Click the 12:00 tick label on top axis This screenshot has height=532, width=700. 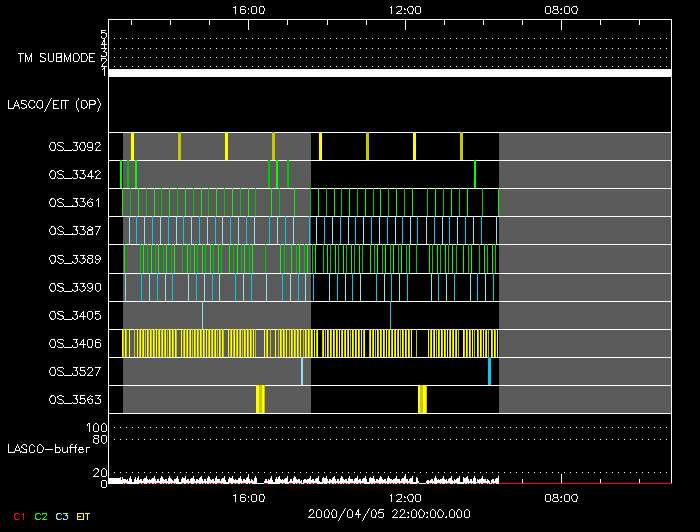click(404, 9)
